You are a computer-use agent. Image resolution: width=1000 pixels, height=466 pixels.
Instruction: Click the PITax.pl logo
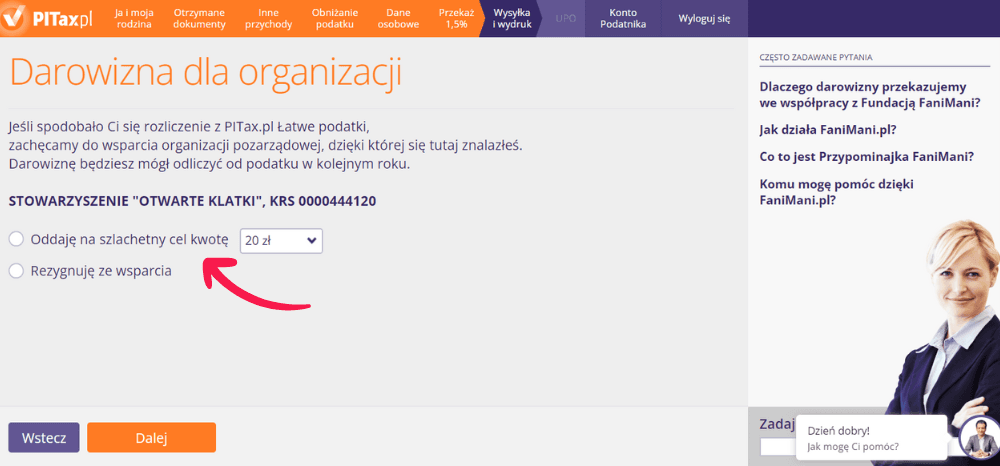tap(48, 18)
